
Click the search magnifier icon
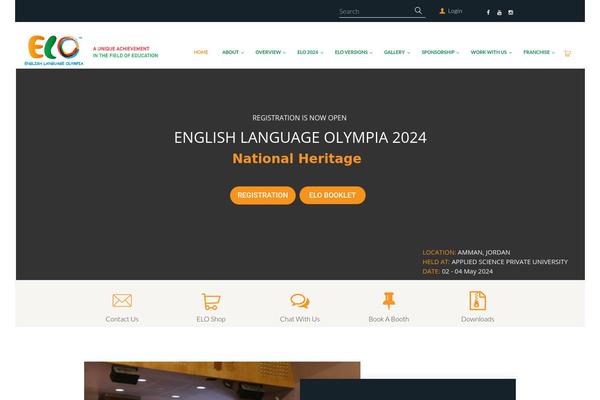(x=418, y=11)
